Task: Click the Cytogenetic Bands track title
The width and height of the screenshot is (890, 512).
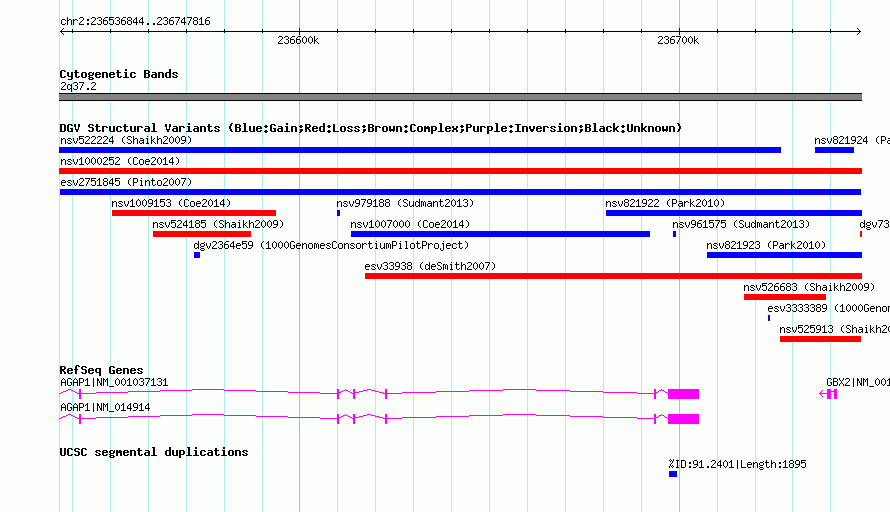Action: click(x=119, y=74)
